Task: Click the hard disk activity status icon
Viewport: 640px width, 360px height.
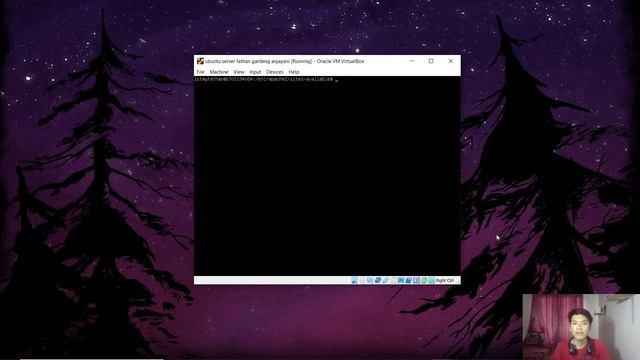Action: (354, 280)
